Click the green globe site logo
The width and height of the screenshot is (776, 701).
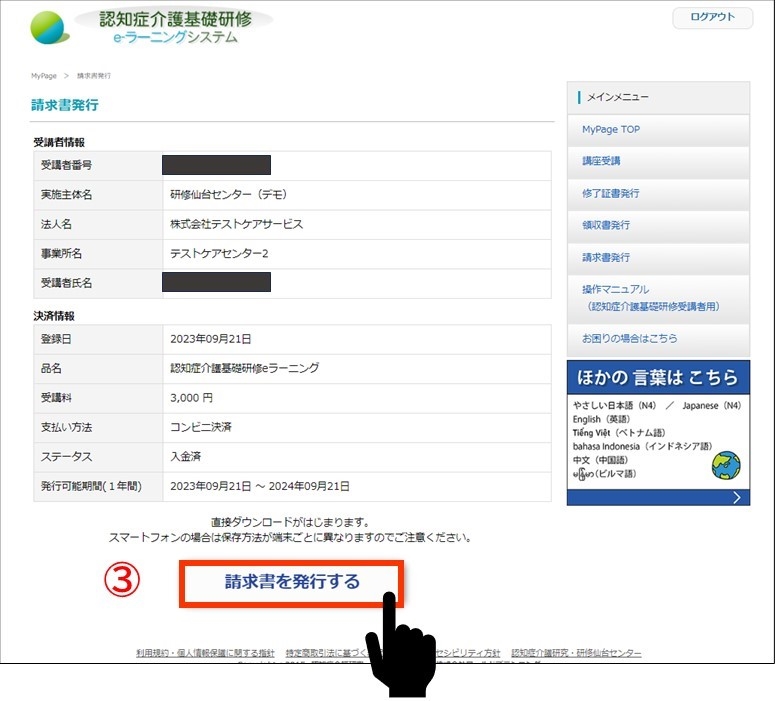tap(49, 28)
